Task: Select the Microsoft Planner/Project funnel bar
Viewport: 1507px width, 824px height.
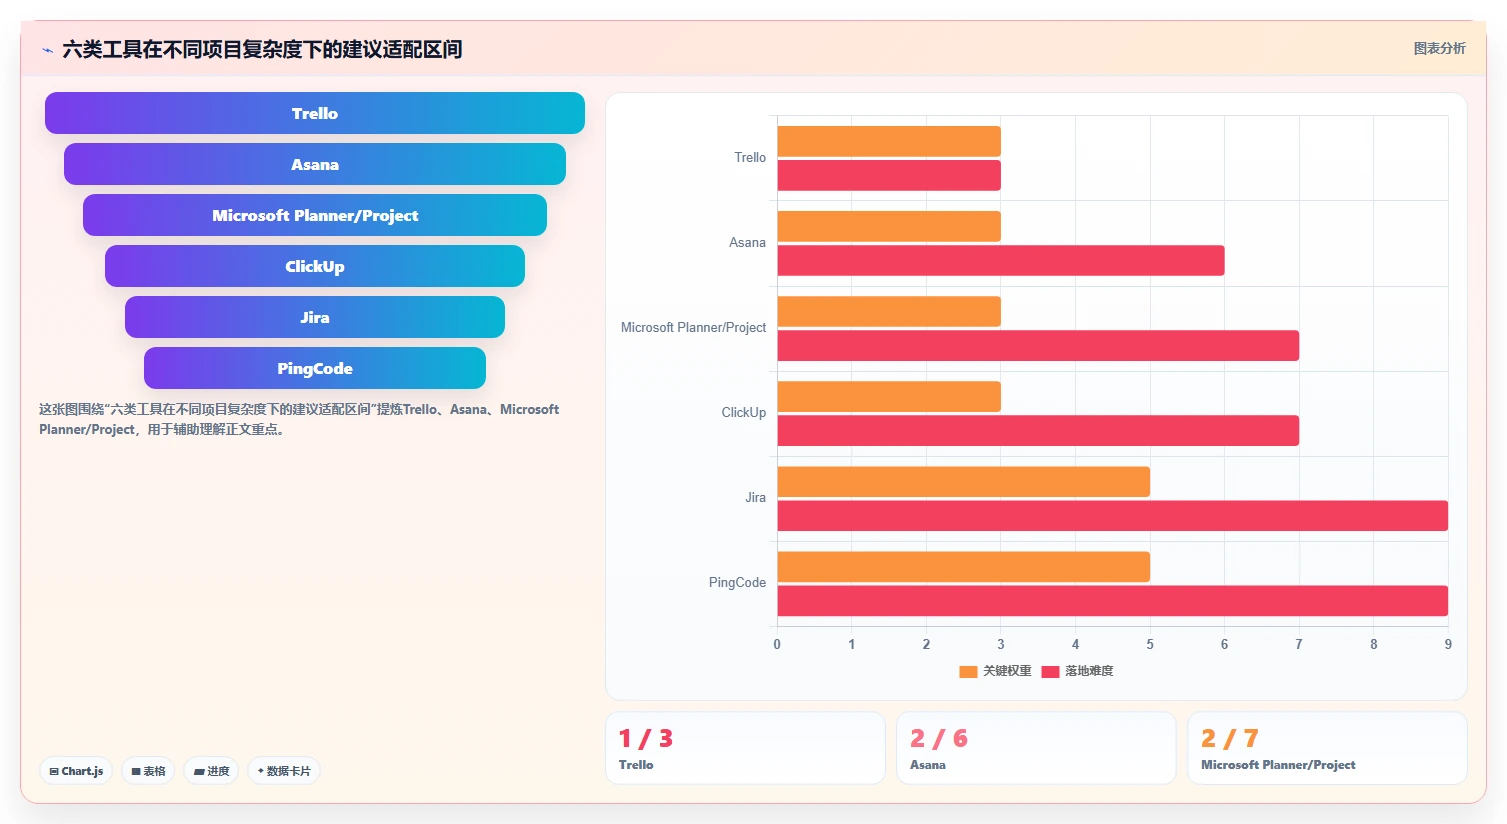Action: coord(315,215)
